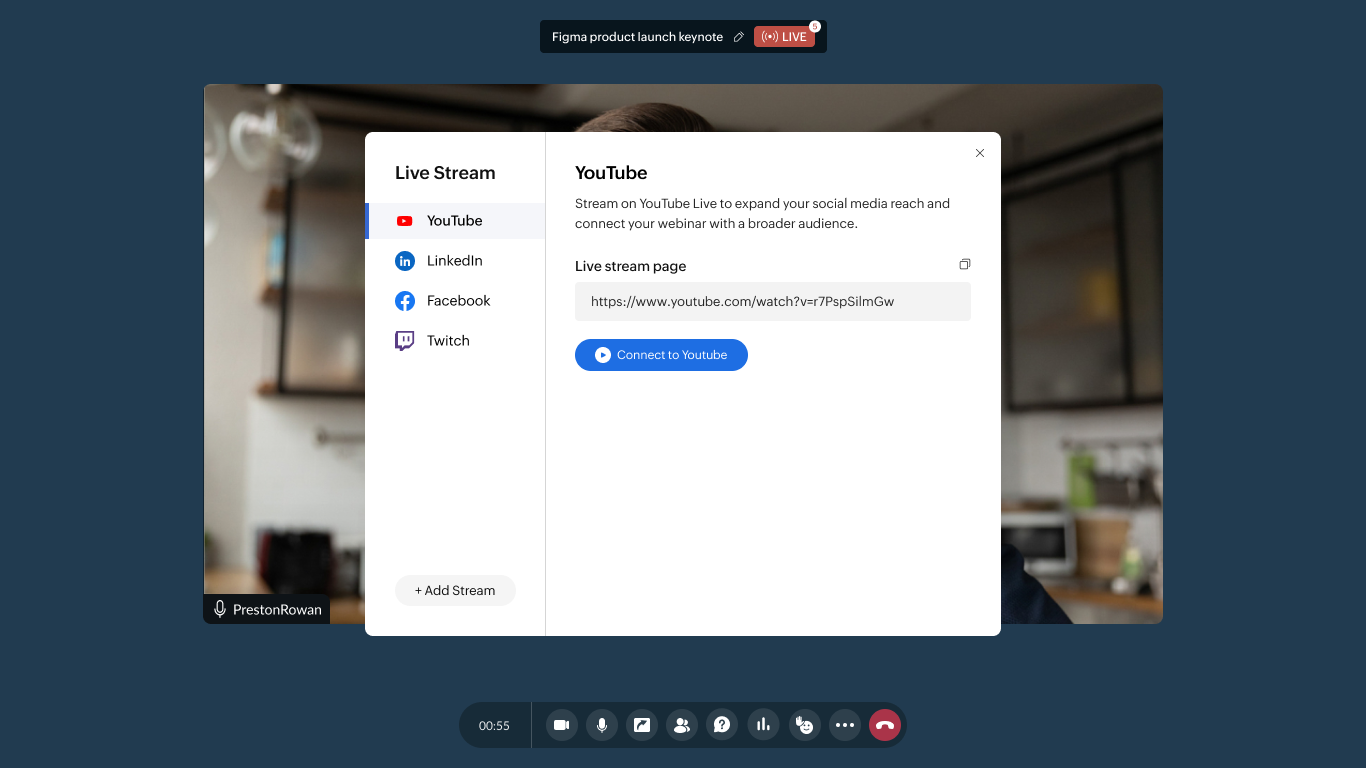
Task: Click the Stream on YouTube Live description text
Action: coord(762,213)
